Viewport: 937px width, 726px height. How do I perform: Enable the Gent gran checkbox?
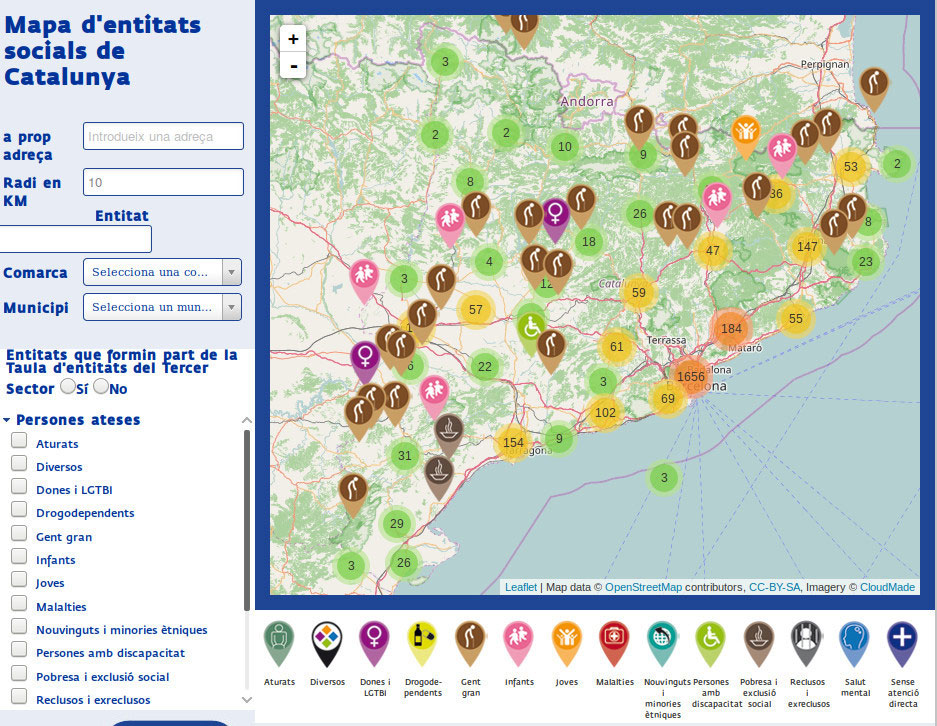(19, 535)
